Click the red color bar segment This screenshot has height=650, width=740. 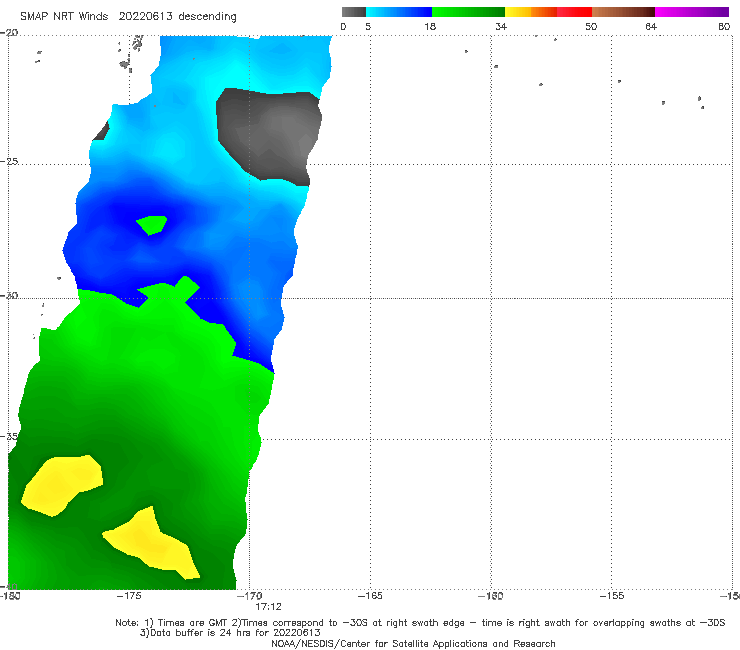(574, 12)
